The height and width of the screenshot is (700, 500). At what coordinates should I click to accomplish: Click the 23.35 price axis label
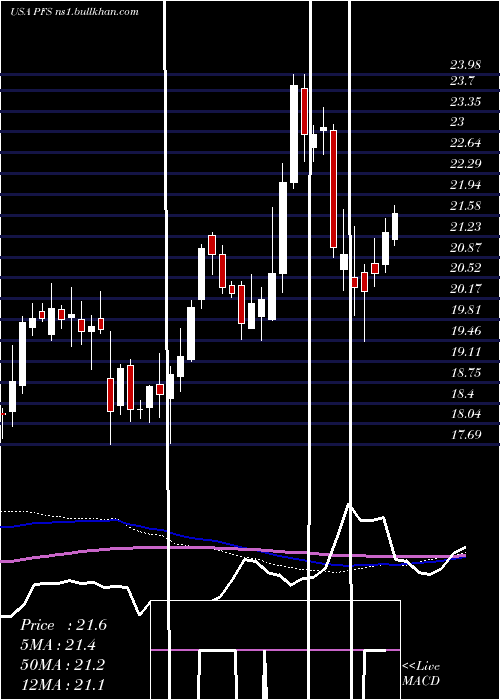[x=465, y=102]
